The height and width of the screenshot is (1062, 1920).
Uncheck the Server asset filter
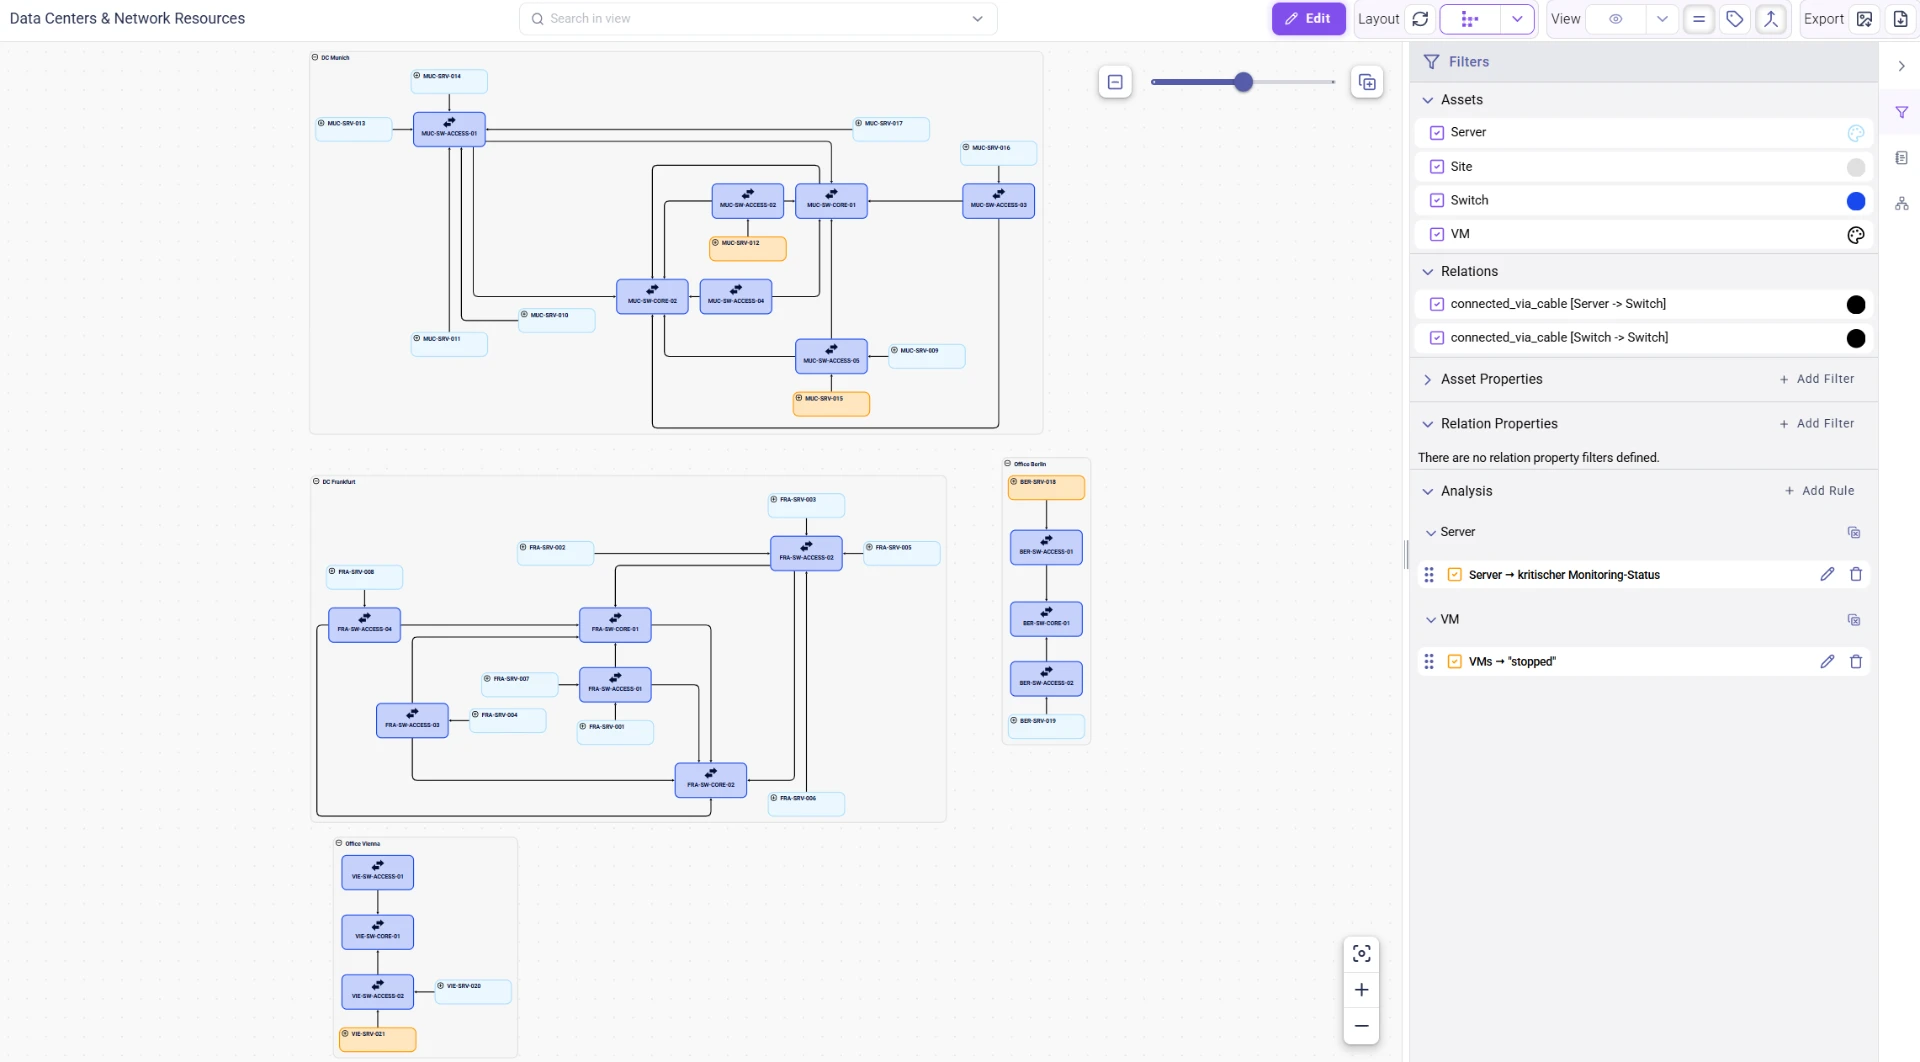pyautogui.click(x=1437, y=133)
